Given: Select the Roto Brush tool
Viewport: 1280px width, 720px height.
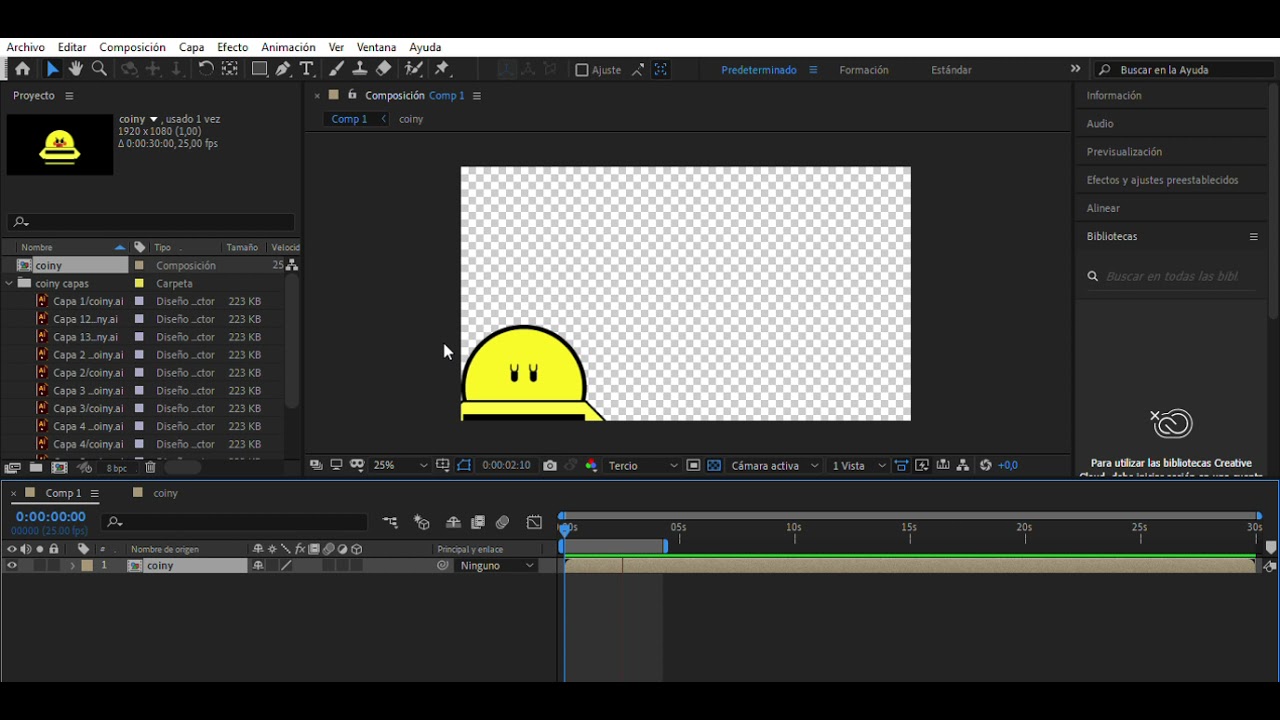Looking at the screenshot, I should 414,69.
